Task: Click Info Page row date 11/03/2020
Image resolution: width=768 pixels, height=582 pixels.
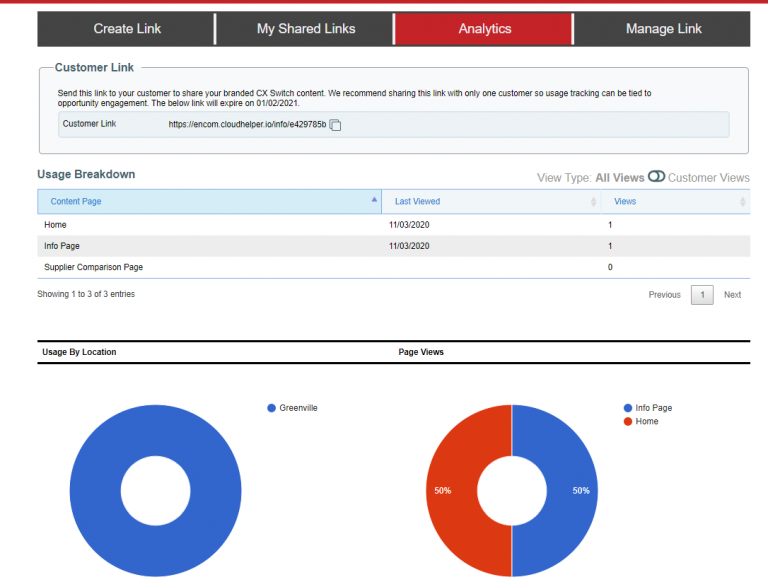Action: coord(409,246)
